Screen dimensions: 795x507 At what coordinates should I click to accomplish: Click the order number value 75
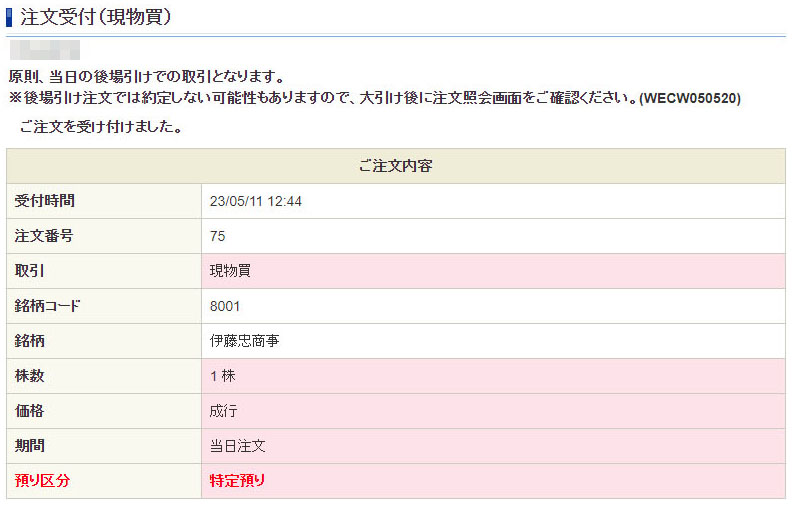click(x=218, y=236)
